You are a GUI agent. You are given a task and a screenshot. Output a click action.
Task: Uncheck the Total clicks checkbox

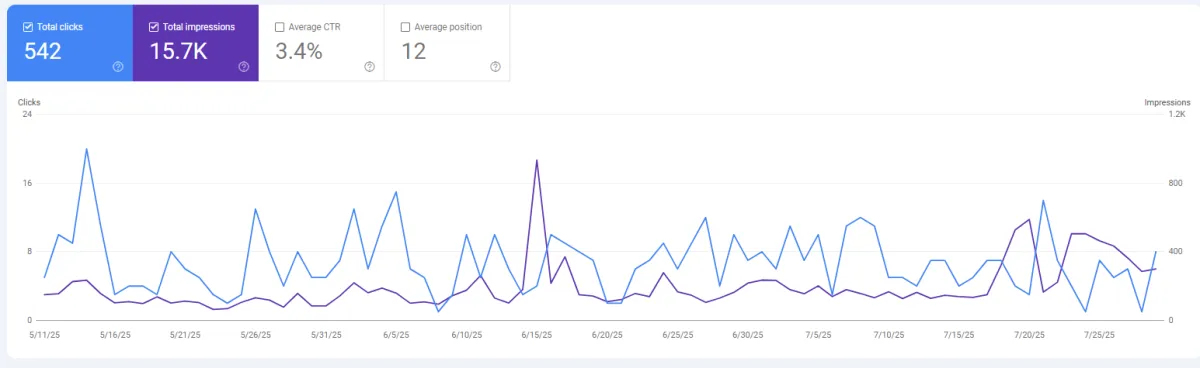pyautogui.click(x=28, y=27)
